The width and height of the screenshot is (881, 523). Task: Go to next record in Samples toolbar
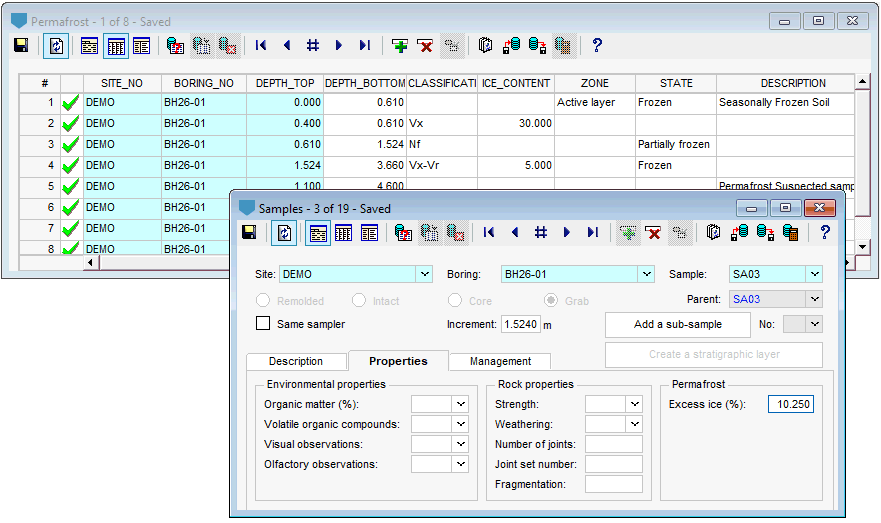pyautogui.click(x=566, y=232)
